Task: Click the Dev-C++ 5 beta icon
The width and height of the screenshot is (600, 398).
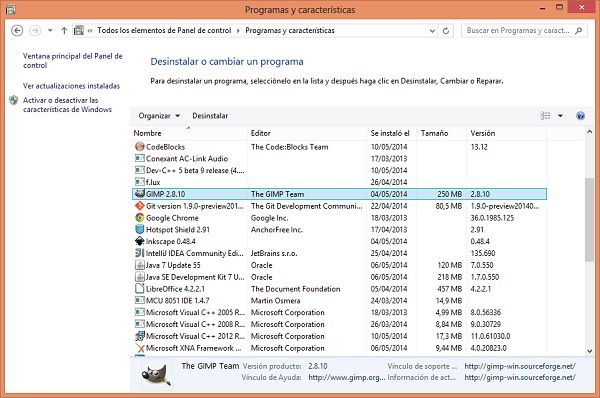Action: click(140, 170)
